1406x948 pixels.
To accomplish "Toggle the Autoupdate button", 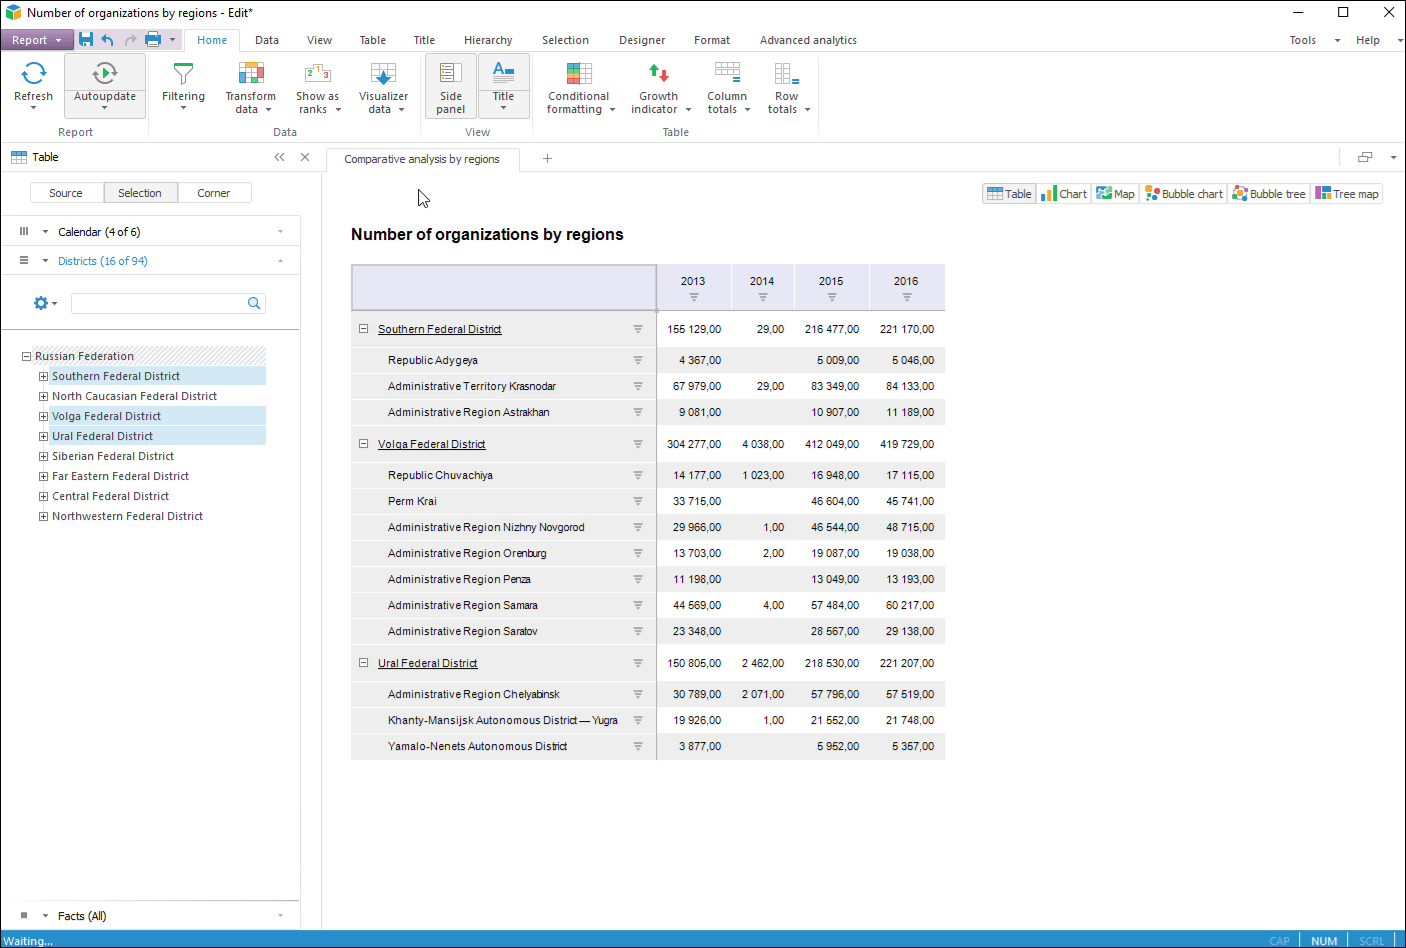I will (x=105, y=74).
